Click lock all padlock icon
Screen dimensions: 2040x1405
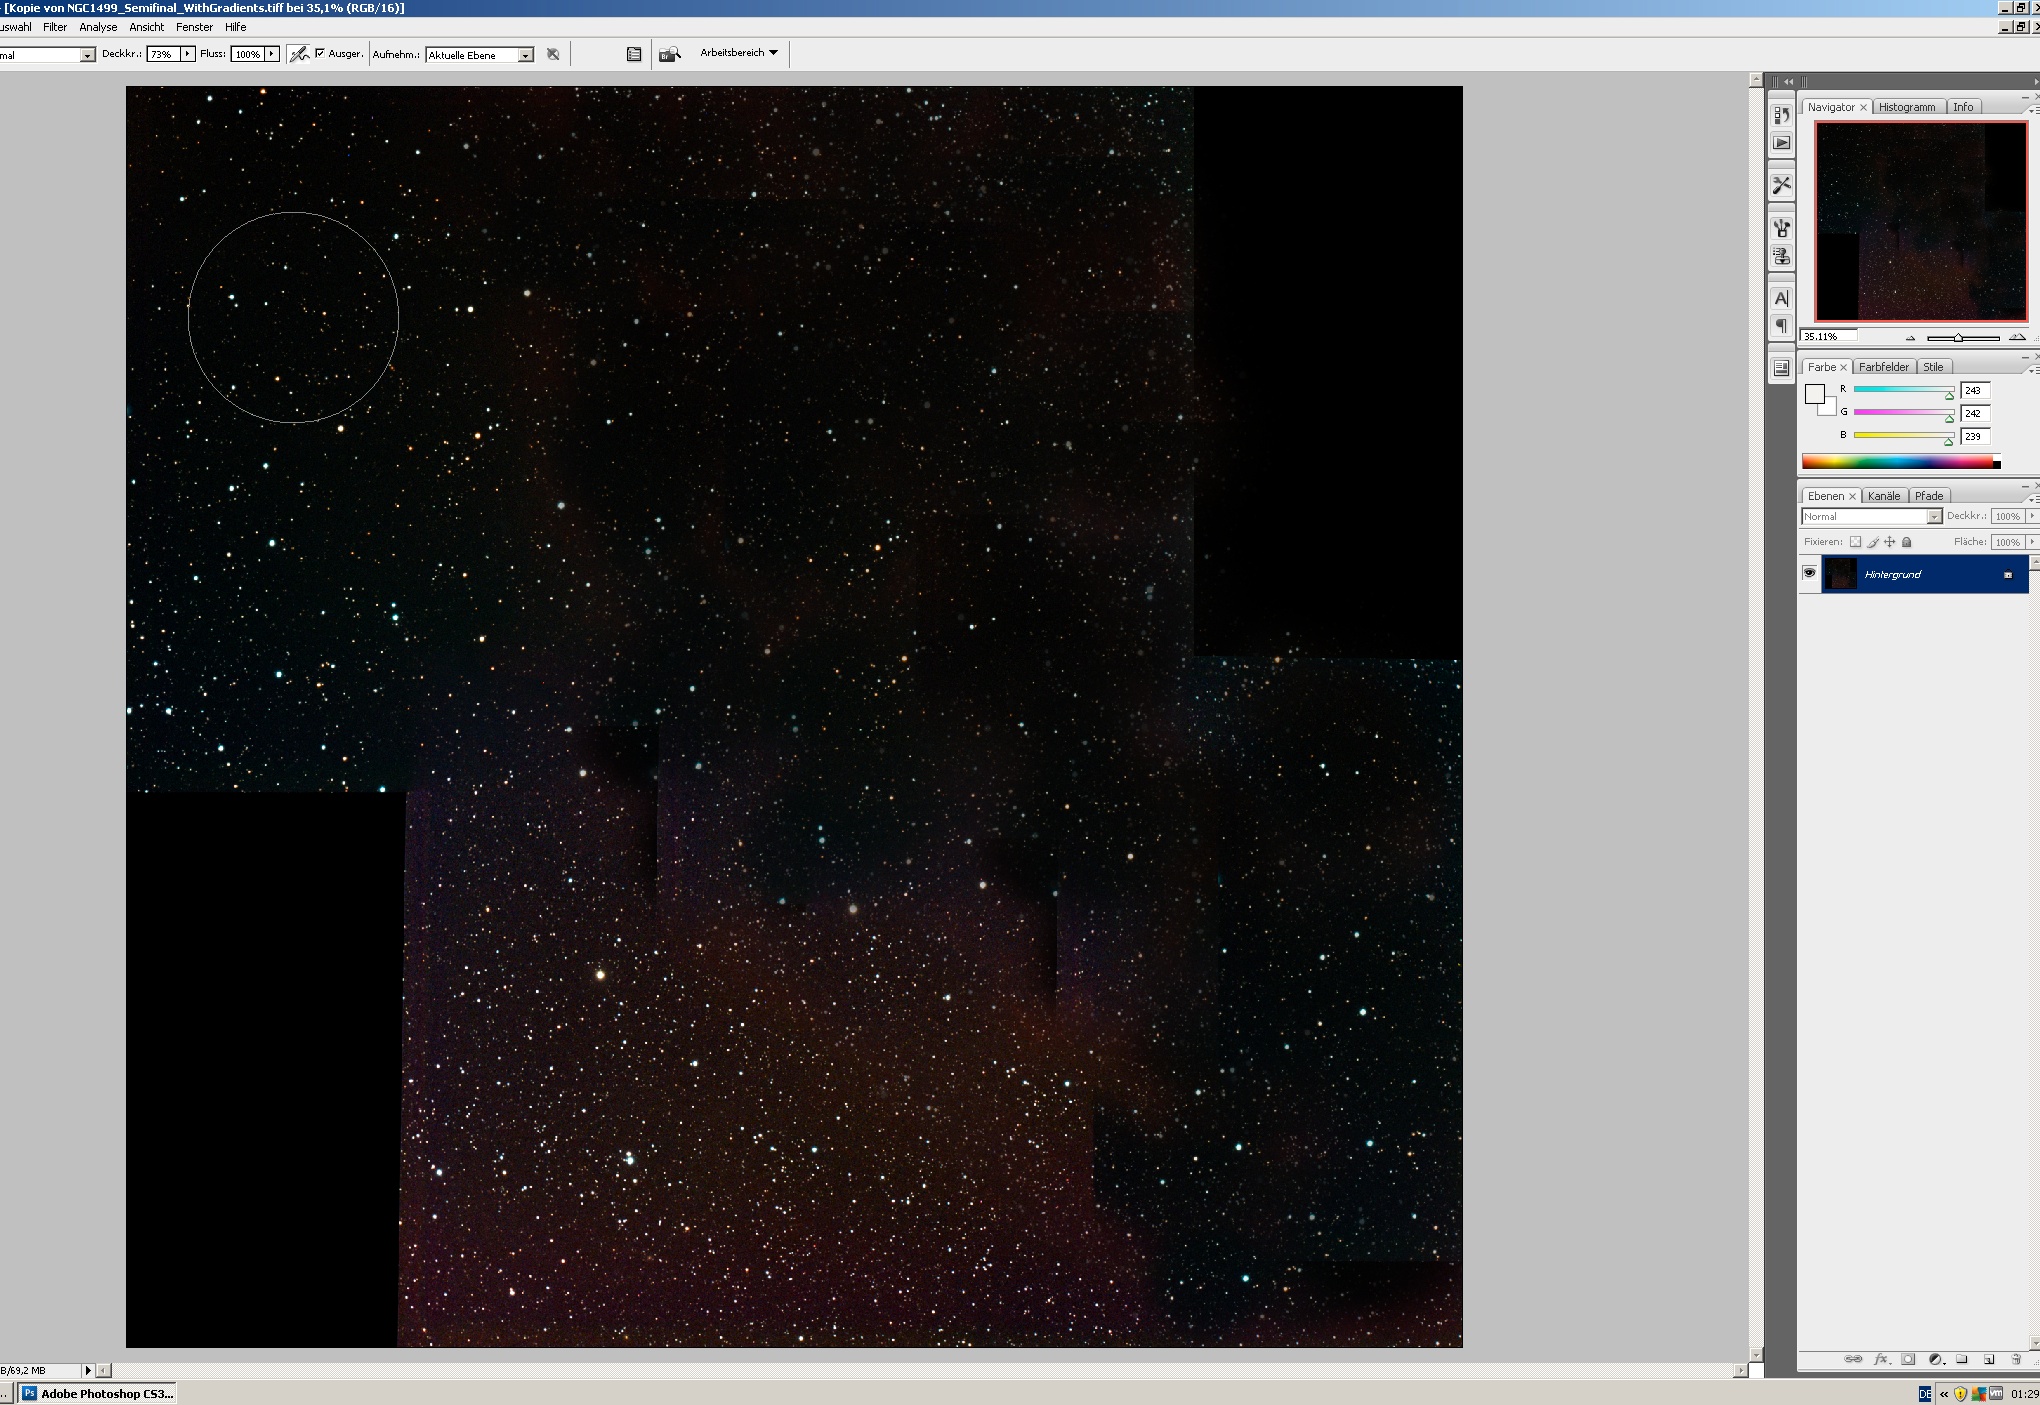click(1906, 542)
